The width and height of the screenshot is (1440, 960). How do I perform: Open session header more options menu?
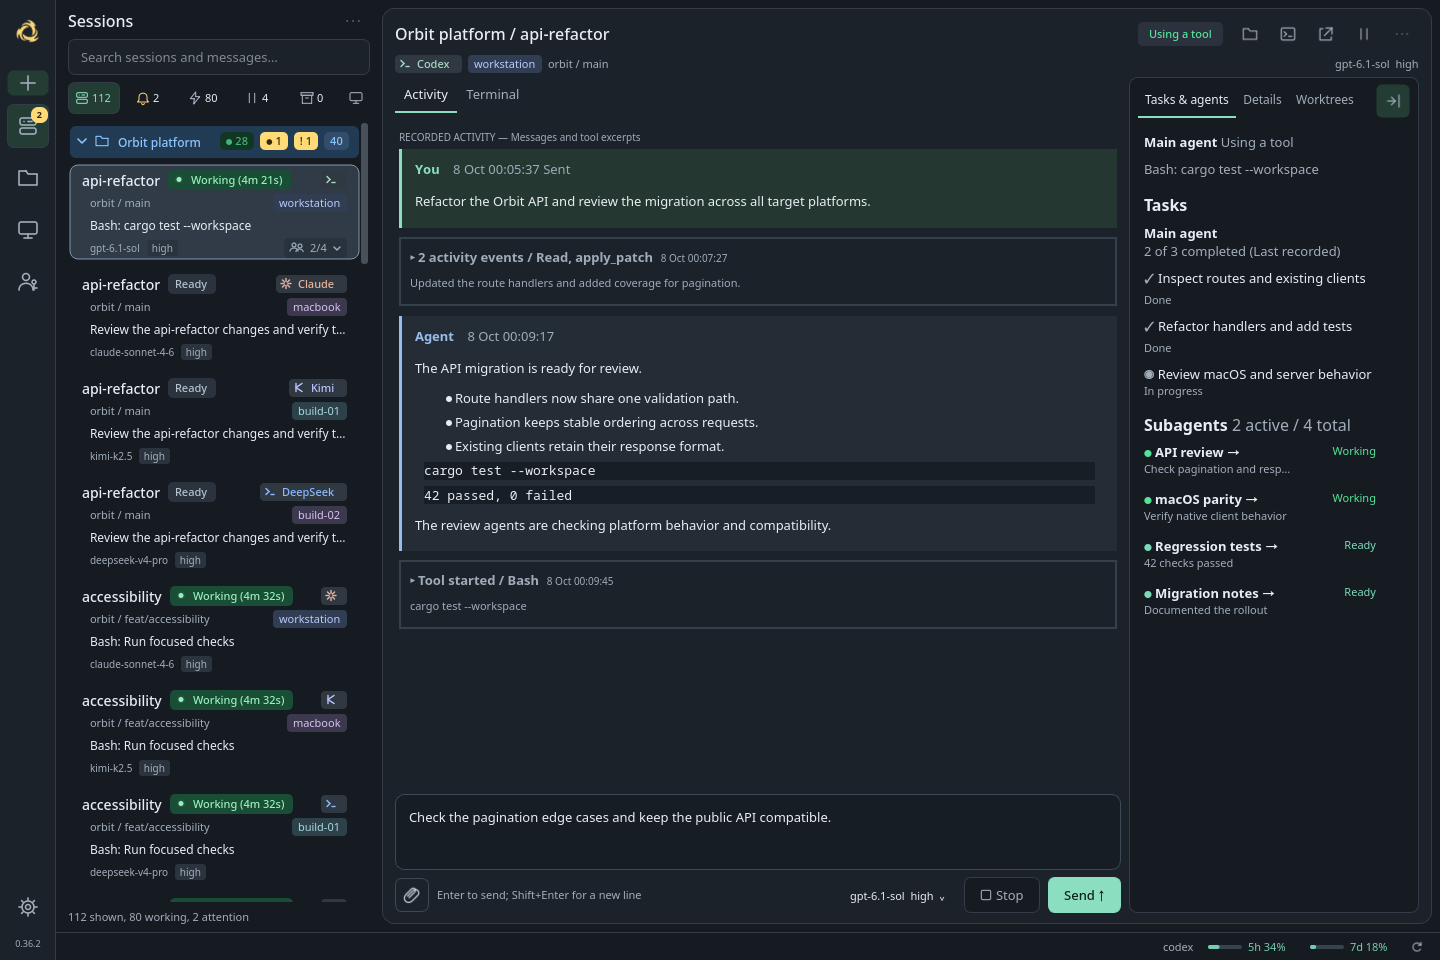coord(1402,34)
